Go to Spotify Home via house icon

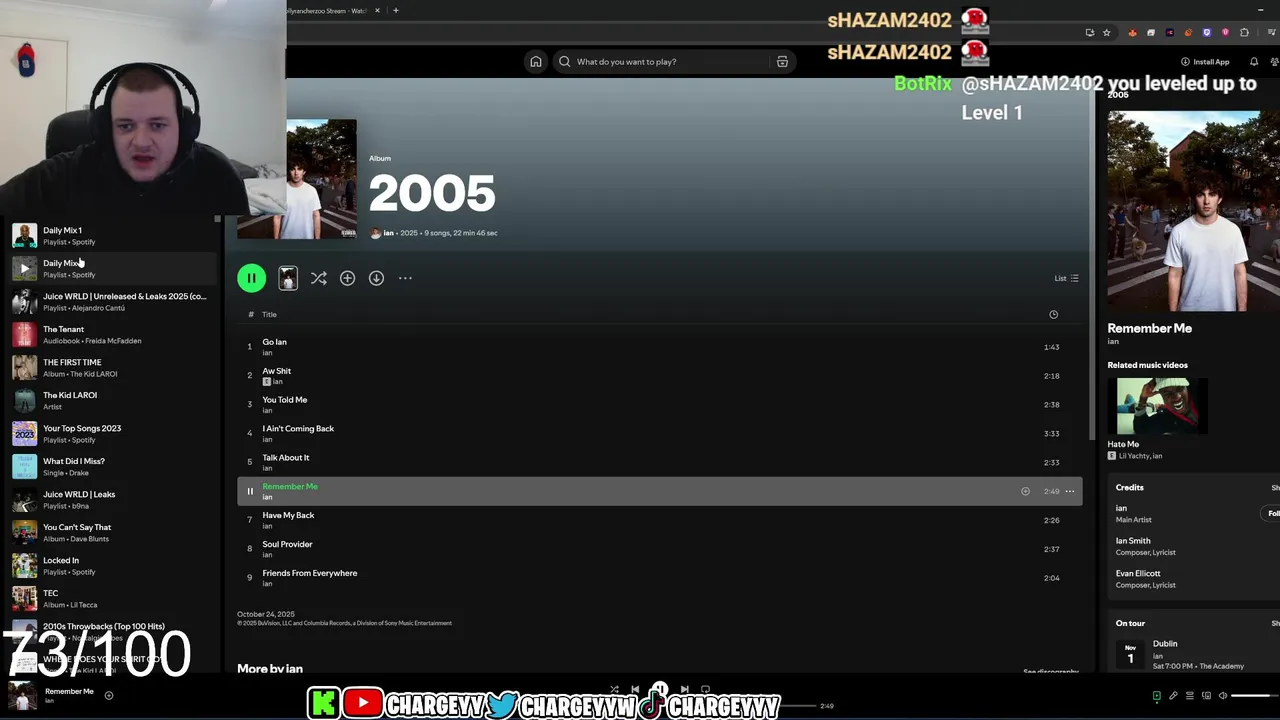click(x=536, y=62)
